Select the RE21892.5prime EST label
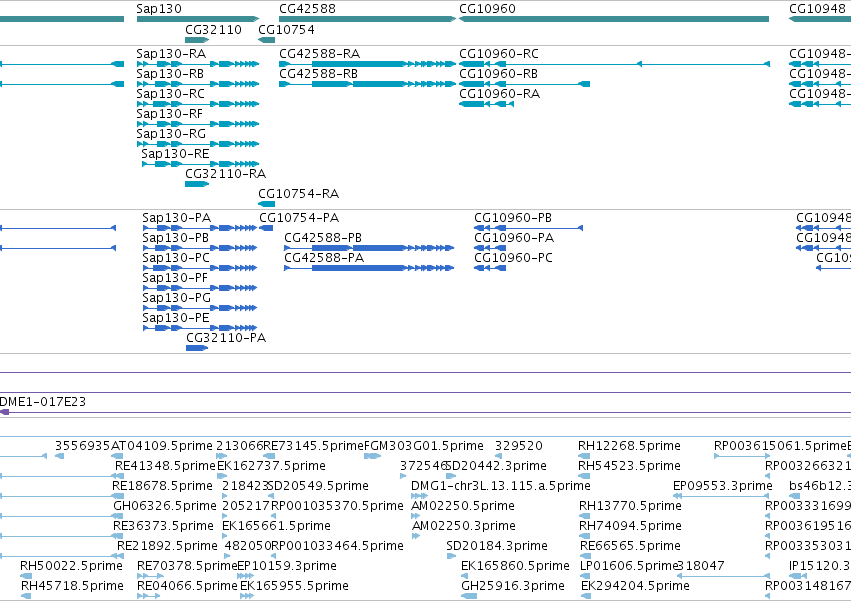This screenshot has width=851, height=601. click(167, 547)
